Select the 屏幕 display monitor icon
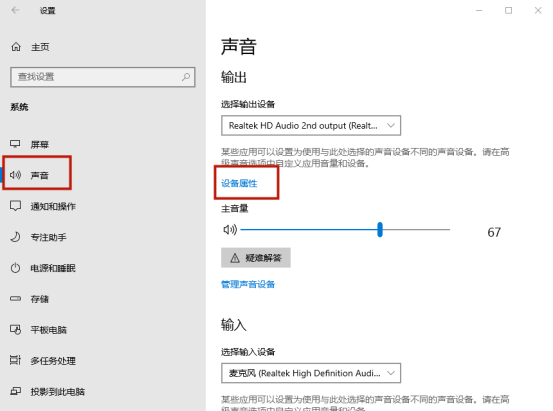 point(15,144)
